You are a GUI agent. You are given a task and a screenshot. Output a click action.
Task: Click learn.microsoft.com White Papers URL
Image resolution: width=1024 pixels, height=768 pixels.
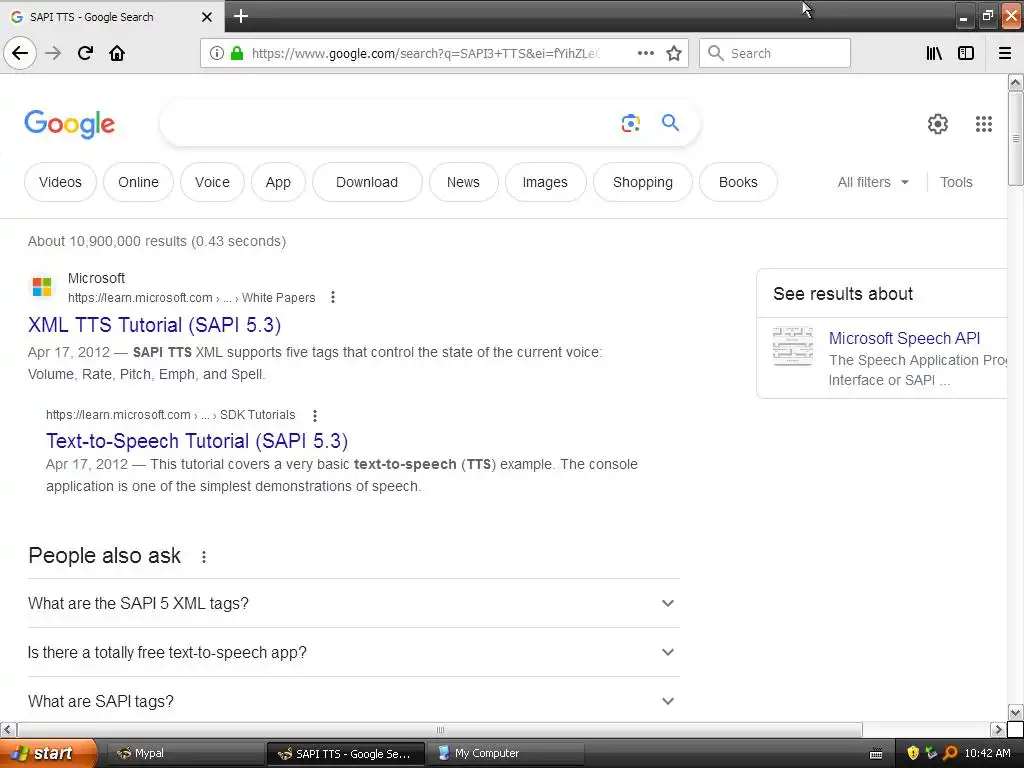pyautogui.click(x=191, y=298)
